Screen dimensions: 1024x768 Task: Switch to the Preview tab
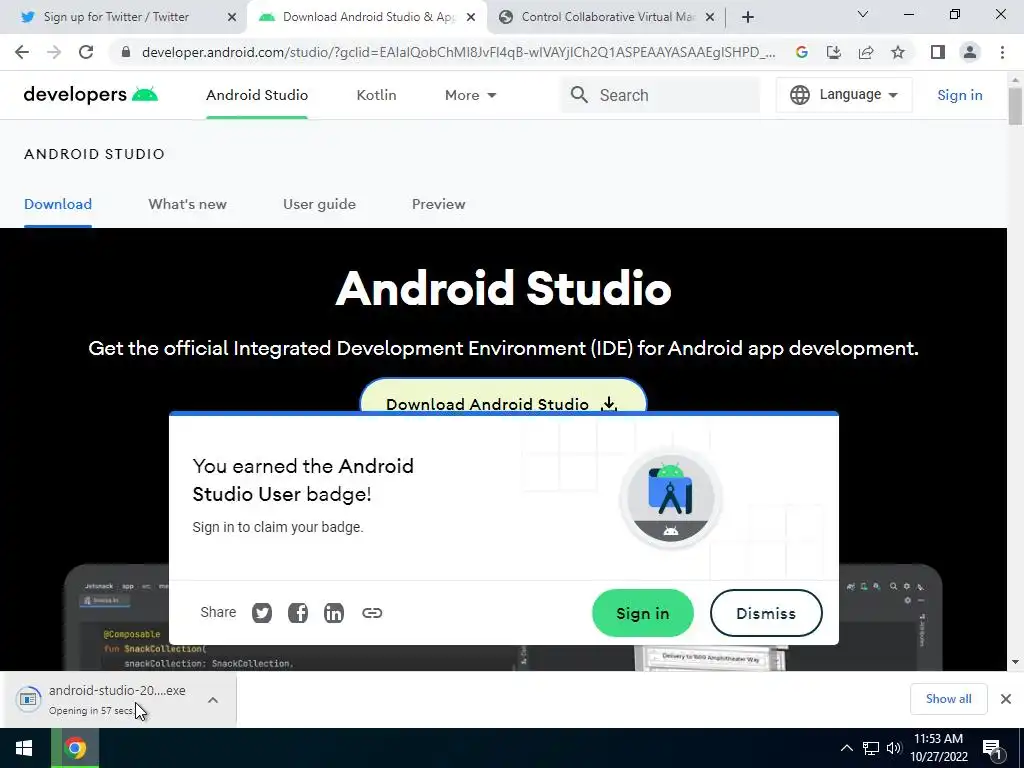438,204
